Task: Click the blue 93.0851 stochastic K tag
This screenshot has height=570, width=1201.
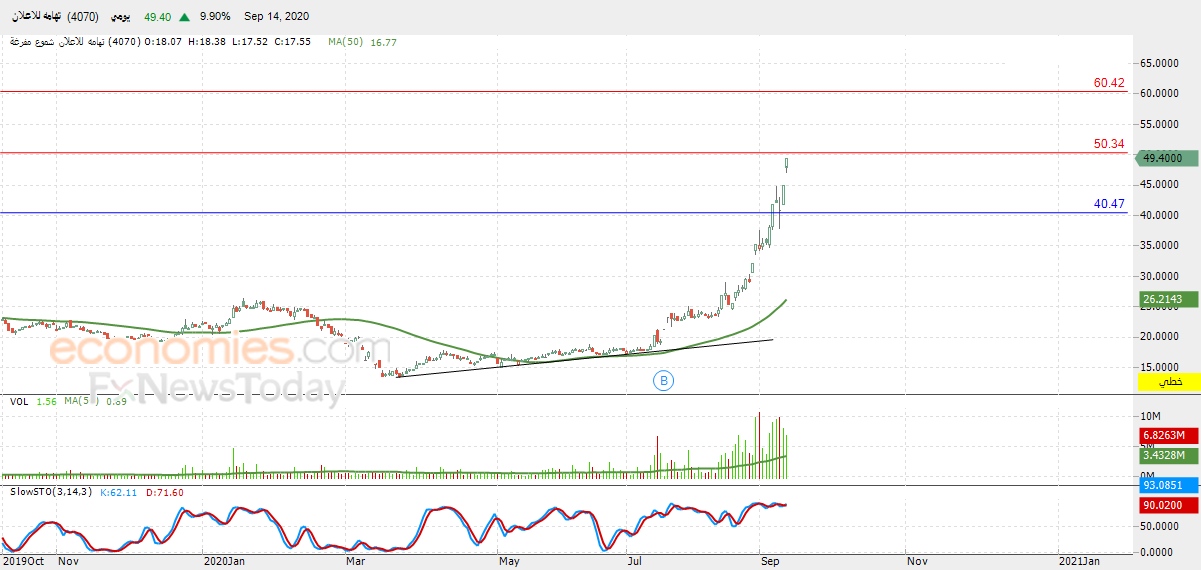Action: tap(1168, 486)
